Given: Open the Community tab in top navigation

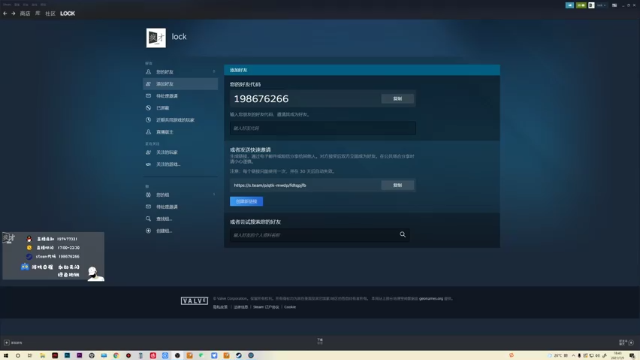Looking at the screenshot, I should [x=50, y=13].
